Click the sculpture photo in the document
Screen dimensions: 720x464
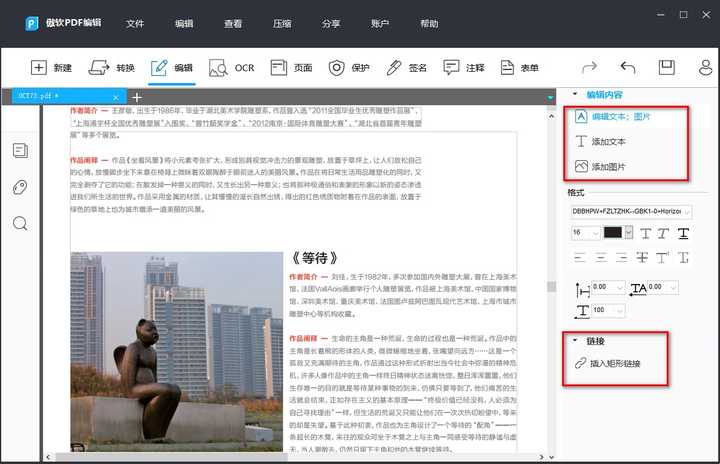[x=177, y=351]
